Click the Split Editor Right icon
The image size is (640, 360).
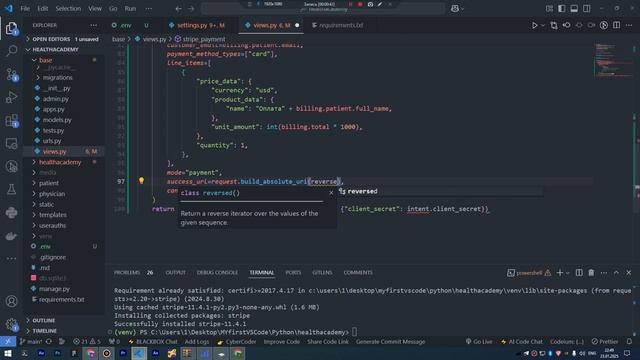pos(616,25)
